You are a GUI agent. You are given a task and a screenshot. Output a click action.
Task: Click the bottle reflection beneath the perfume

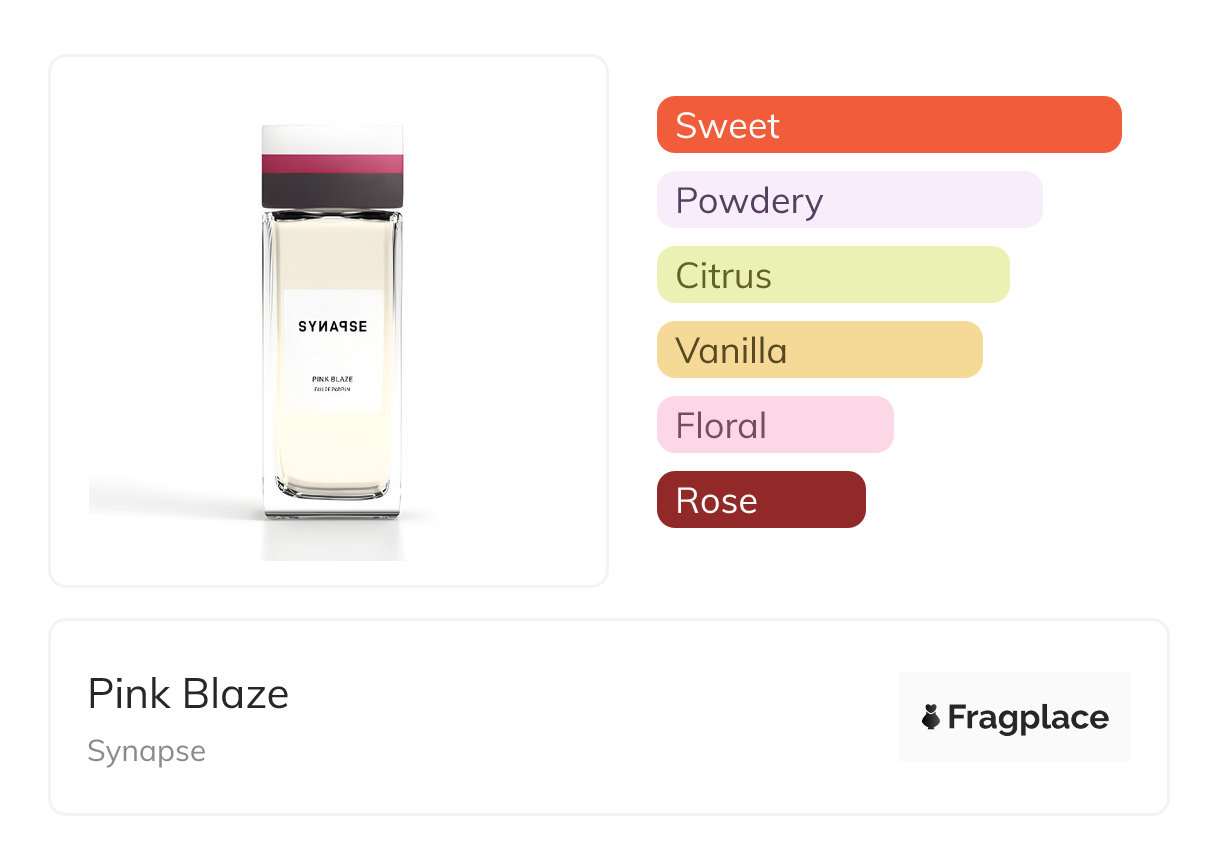[332, 540]
